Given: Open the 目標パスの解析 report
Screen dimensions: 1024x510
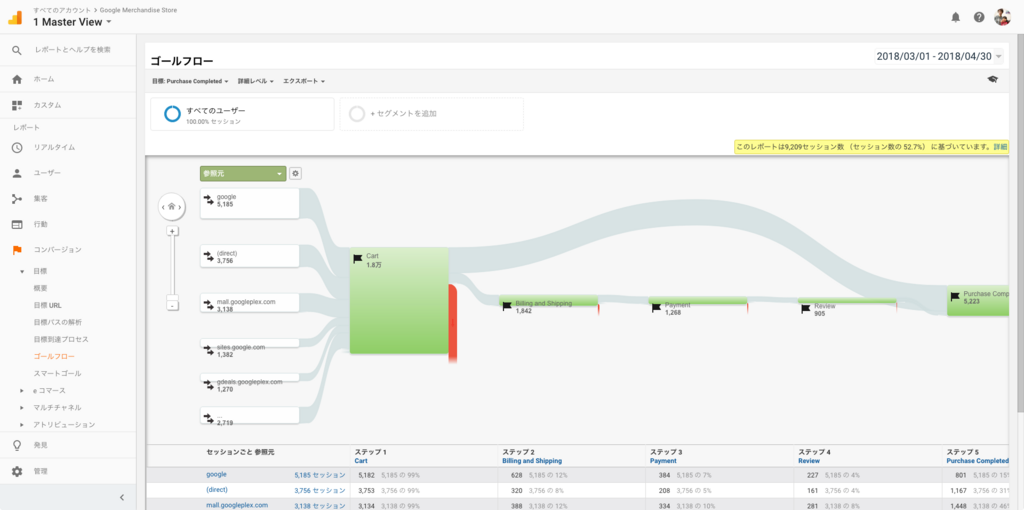Looking at the screenshot, I should [57, 322].
